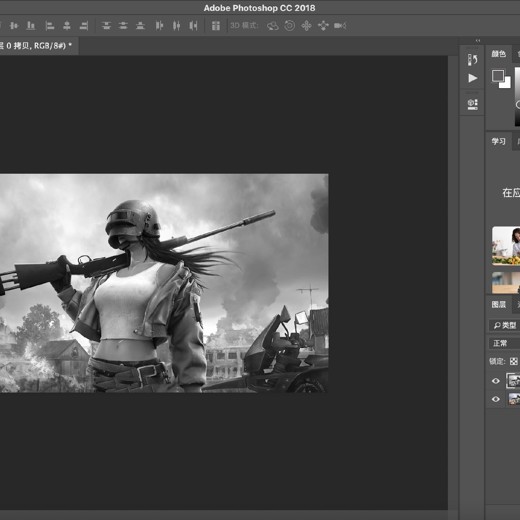Hide the top layer via eye icon

tap(496, 381)
